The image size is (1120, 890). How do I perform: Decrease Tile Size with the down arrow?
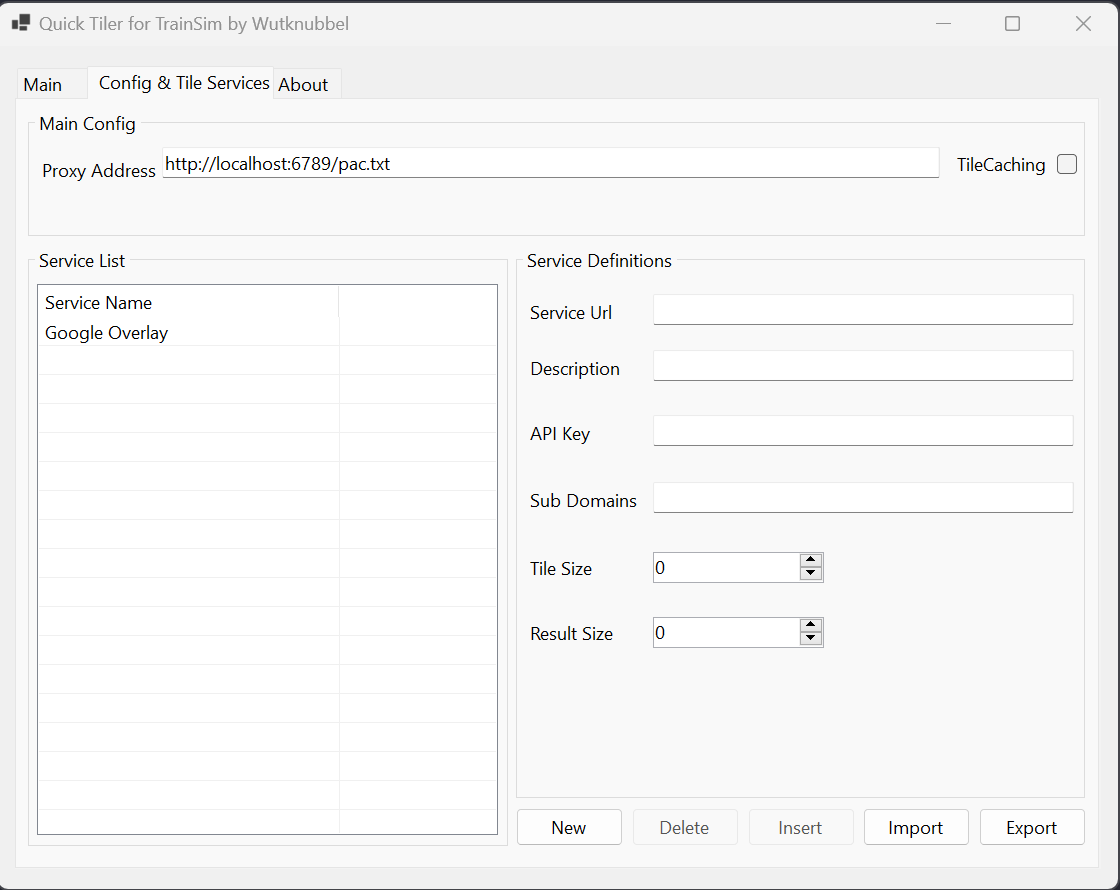click(811, 574)
